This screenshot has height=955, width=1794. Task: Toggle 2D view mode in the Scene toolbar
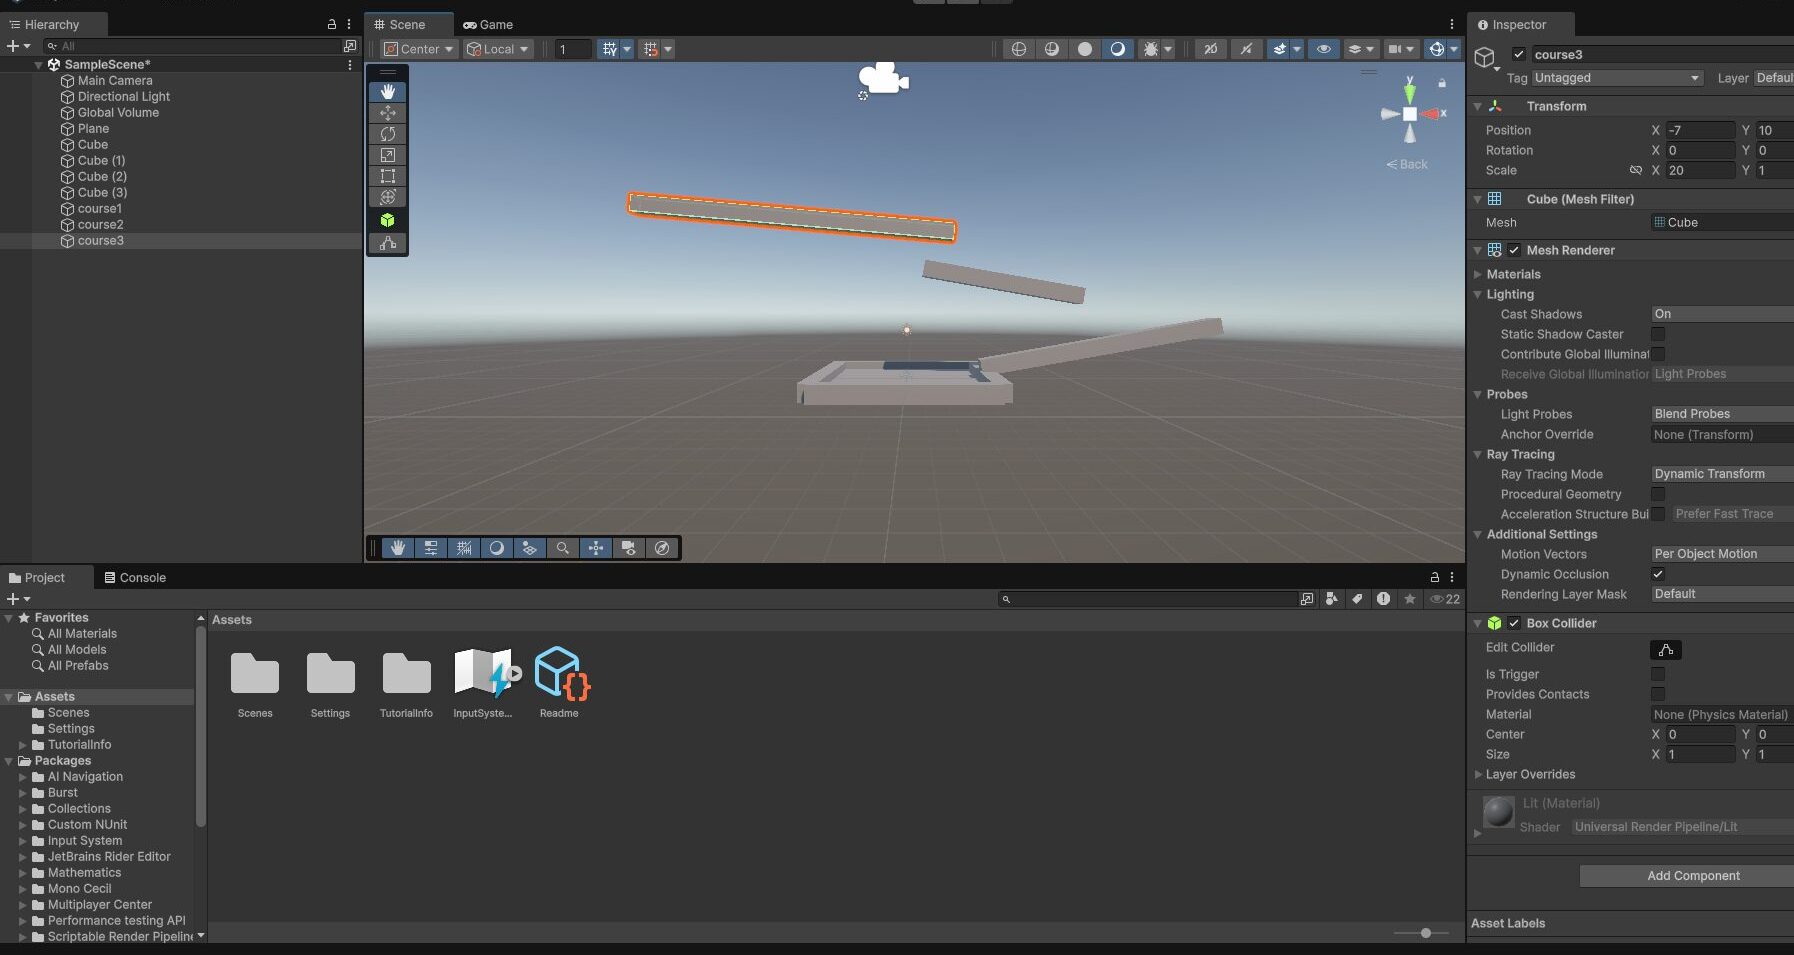point(1210,49)
